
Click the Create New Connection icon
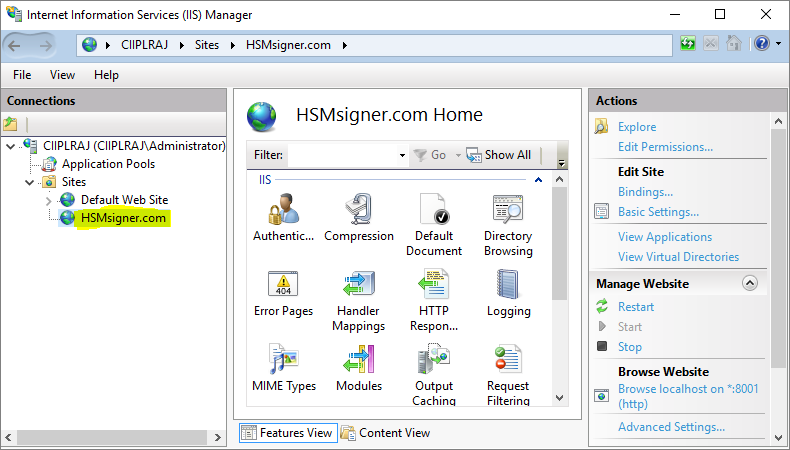(11, 123)
